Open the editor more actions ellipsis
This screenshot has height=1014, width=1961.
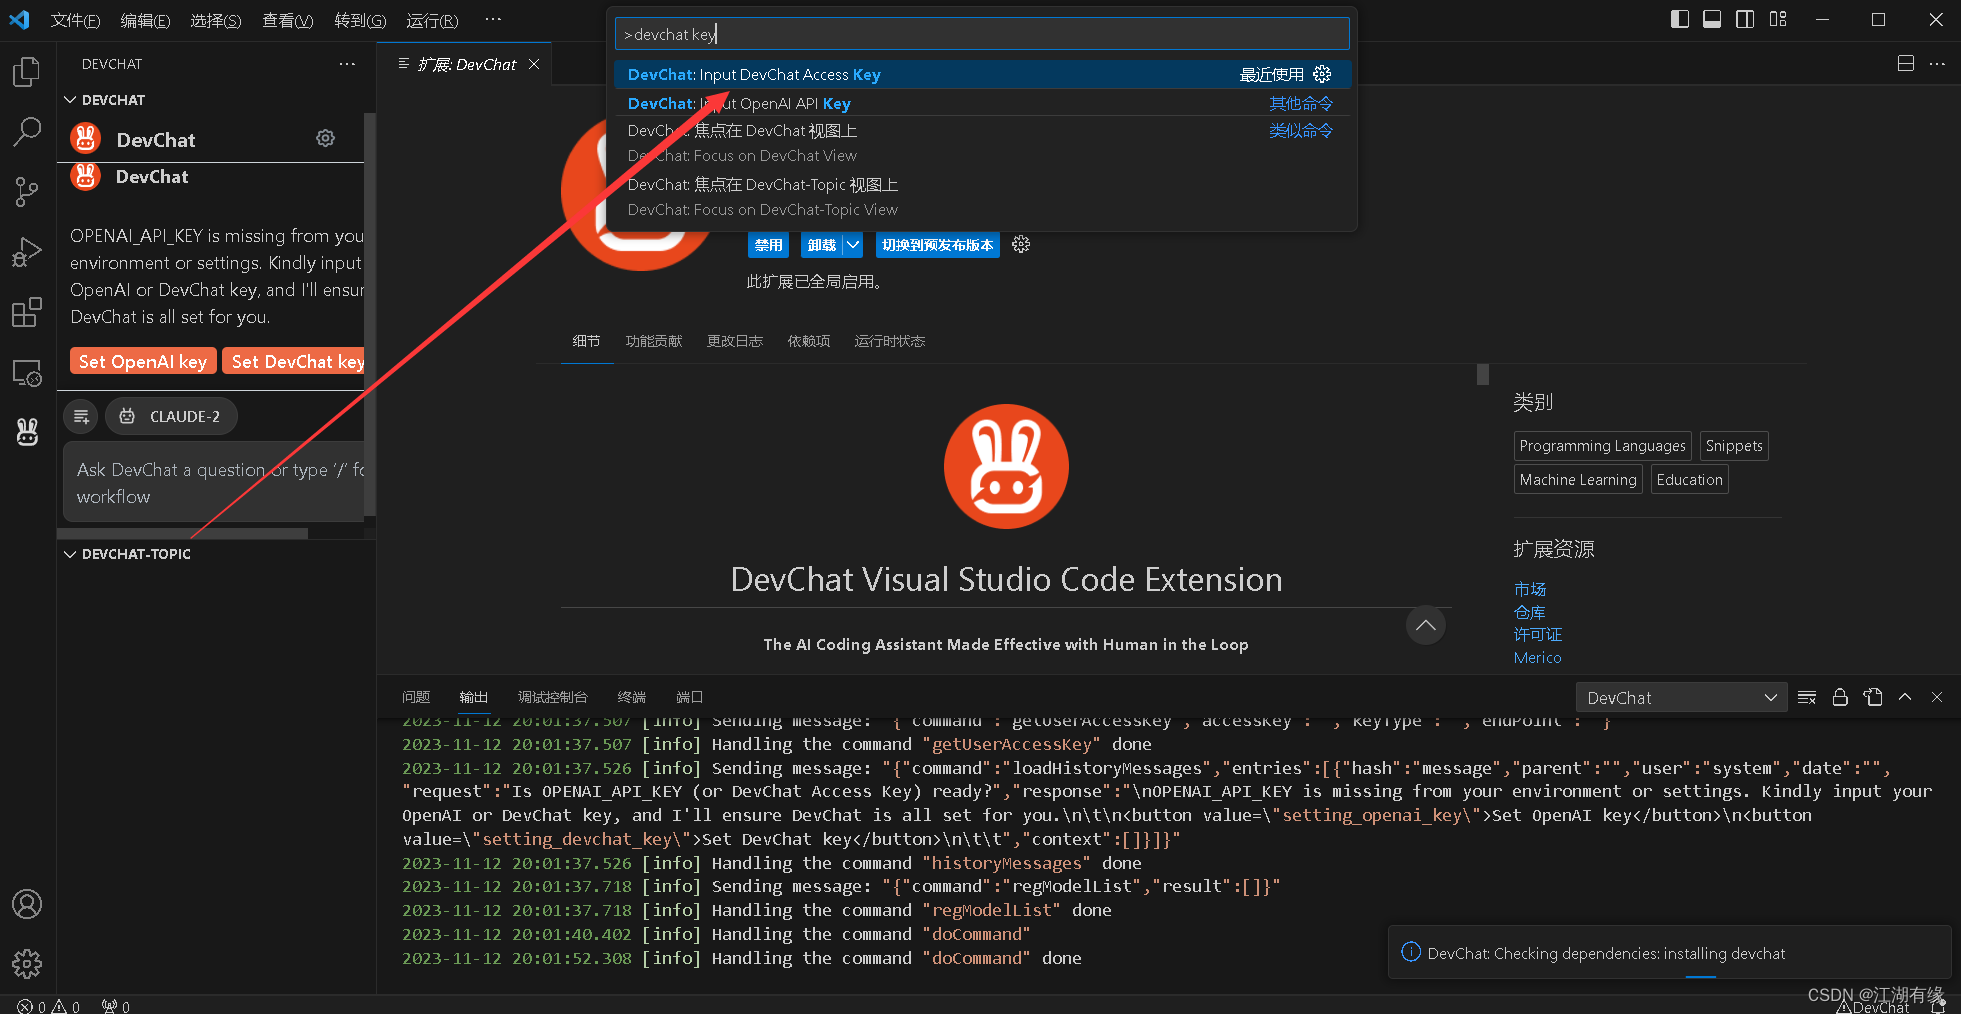[1937, 63]
